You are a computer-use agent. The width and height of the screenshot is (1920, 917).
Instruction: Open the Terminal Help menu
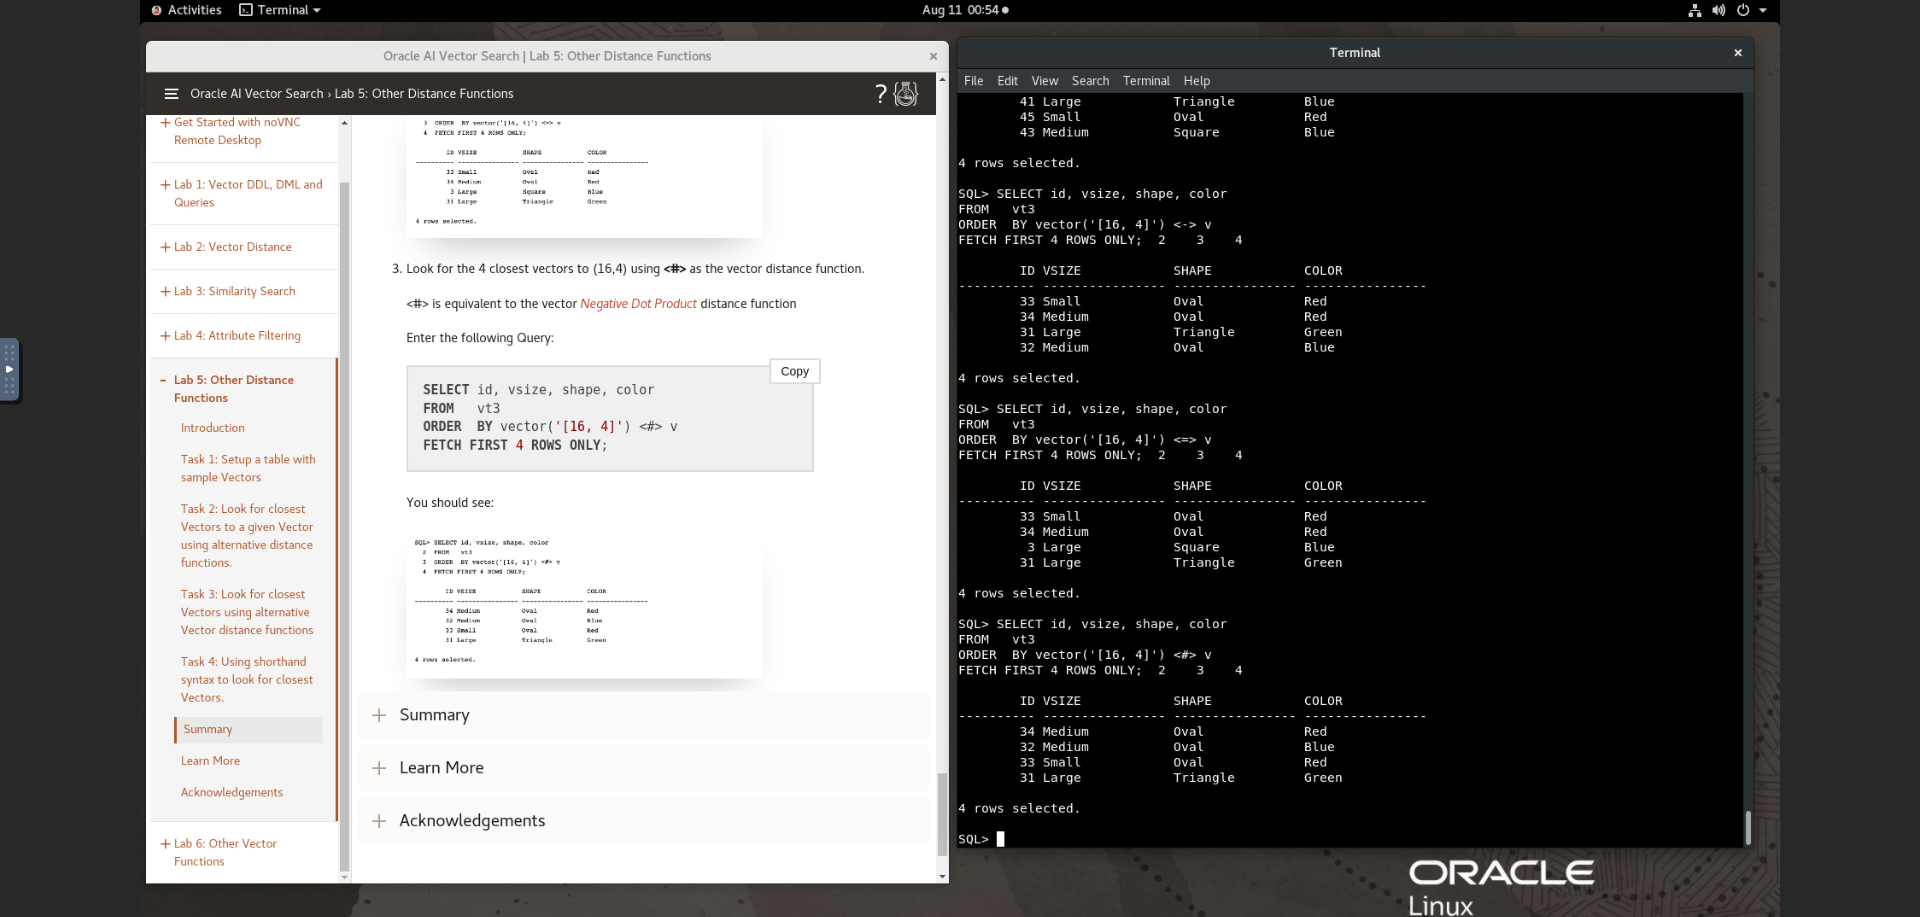(x=1197, y=81)
